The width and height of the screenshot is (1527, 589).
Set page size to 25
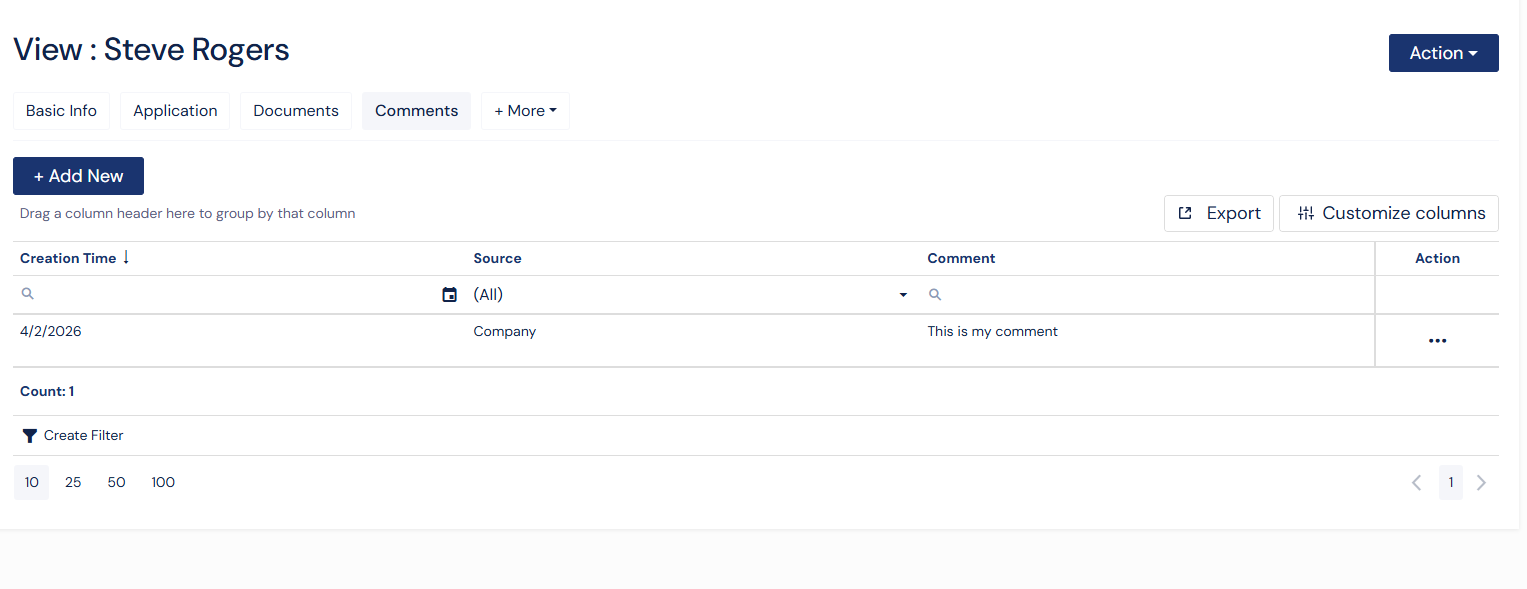click(x=73, y=483)
